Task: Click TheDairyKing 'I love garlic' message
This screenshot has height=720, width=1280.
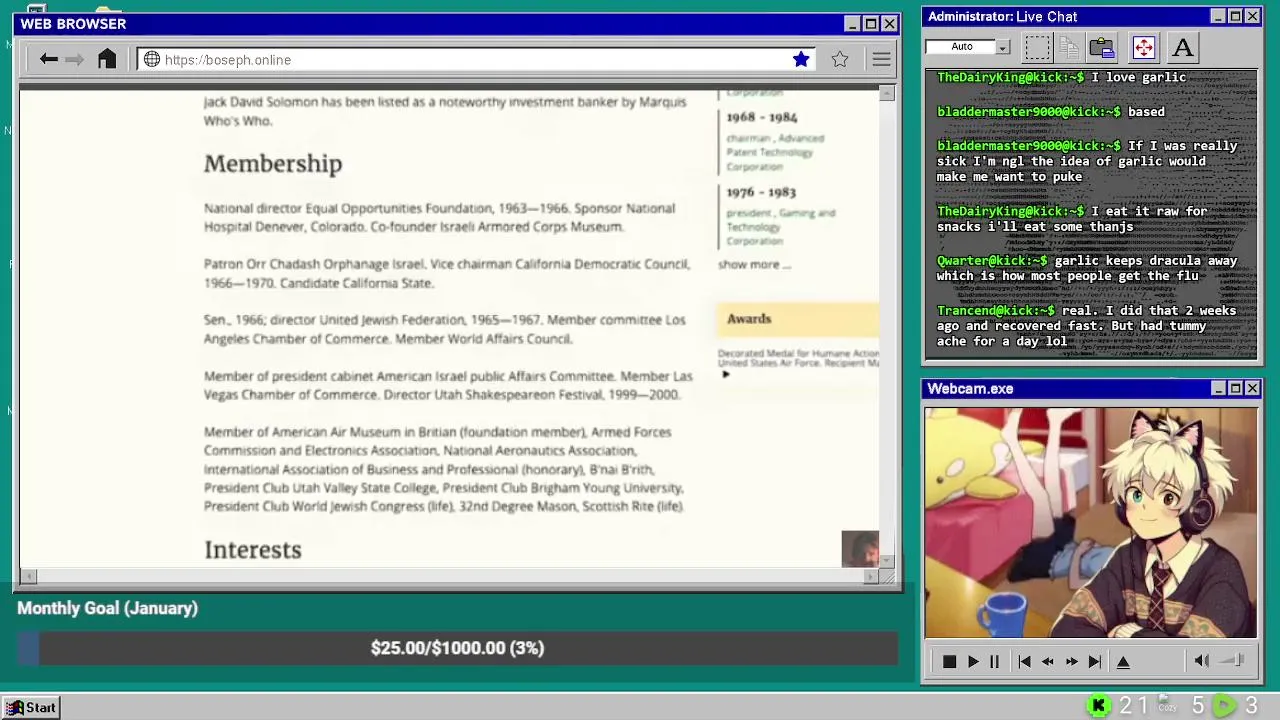Action: (x=1061, y=77)
